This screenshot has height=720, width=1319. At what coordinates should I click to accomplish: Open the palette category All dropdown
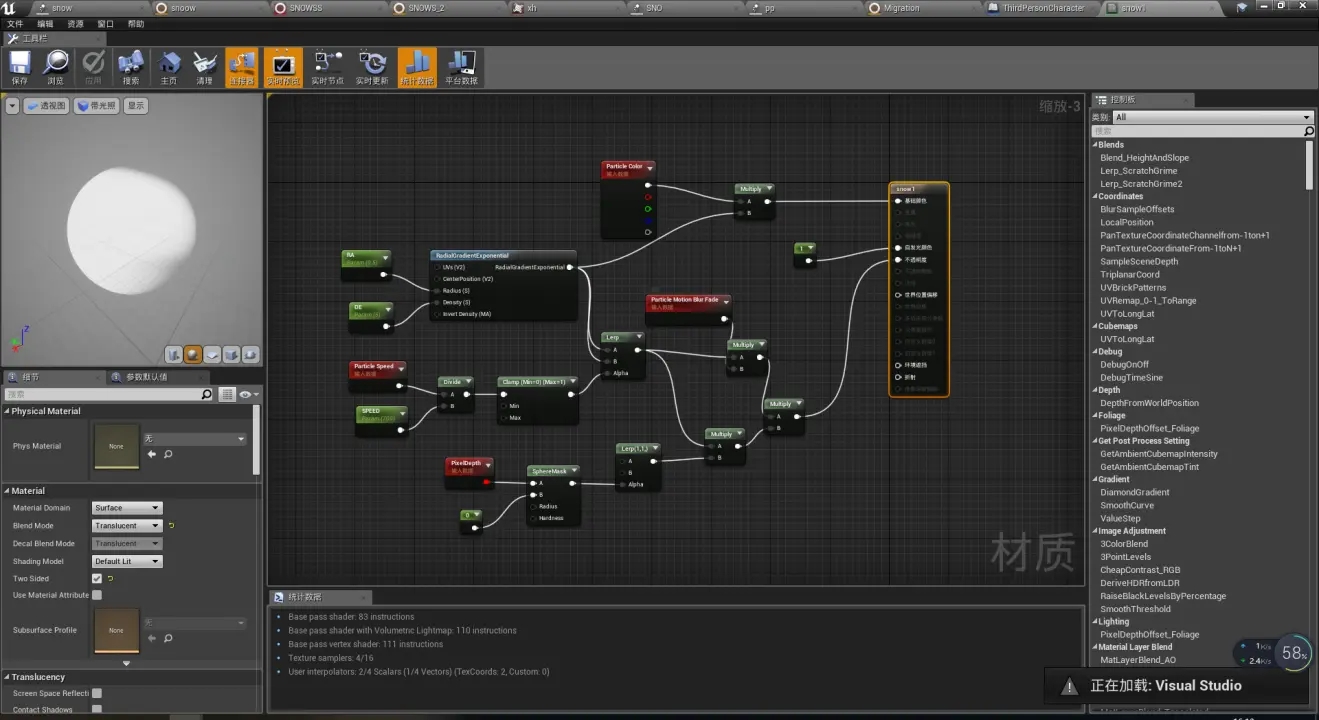tap(1212, 117)
